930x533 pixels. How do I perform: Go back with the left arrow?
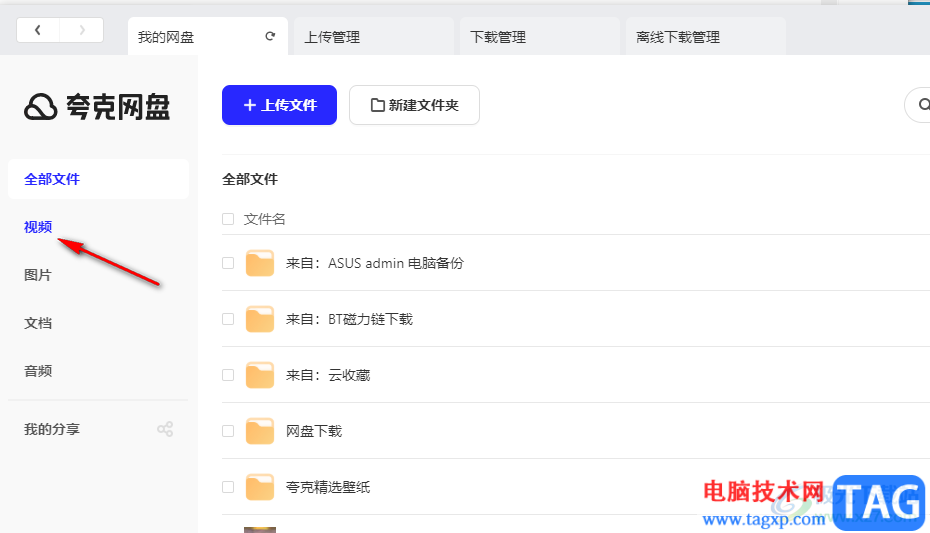(38, 30)
